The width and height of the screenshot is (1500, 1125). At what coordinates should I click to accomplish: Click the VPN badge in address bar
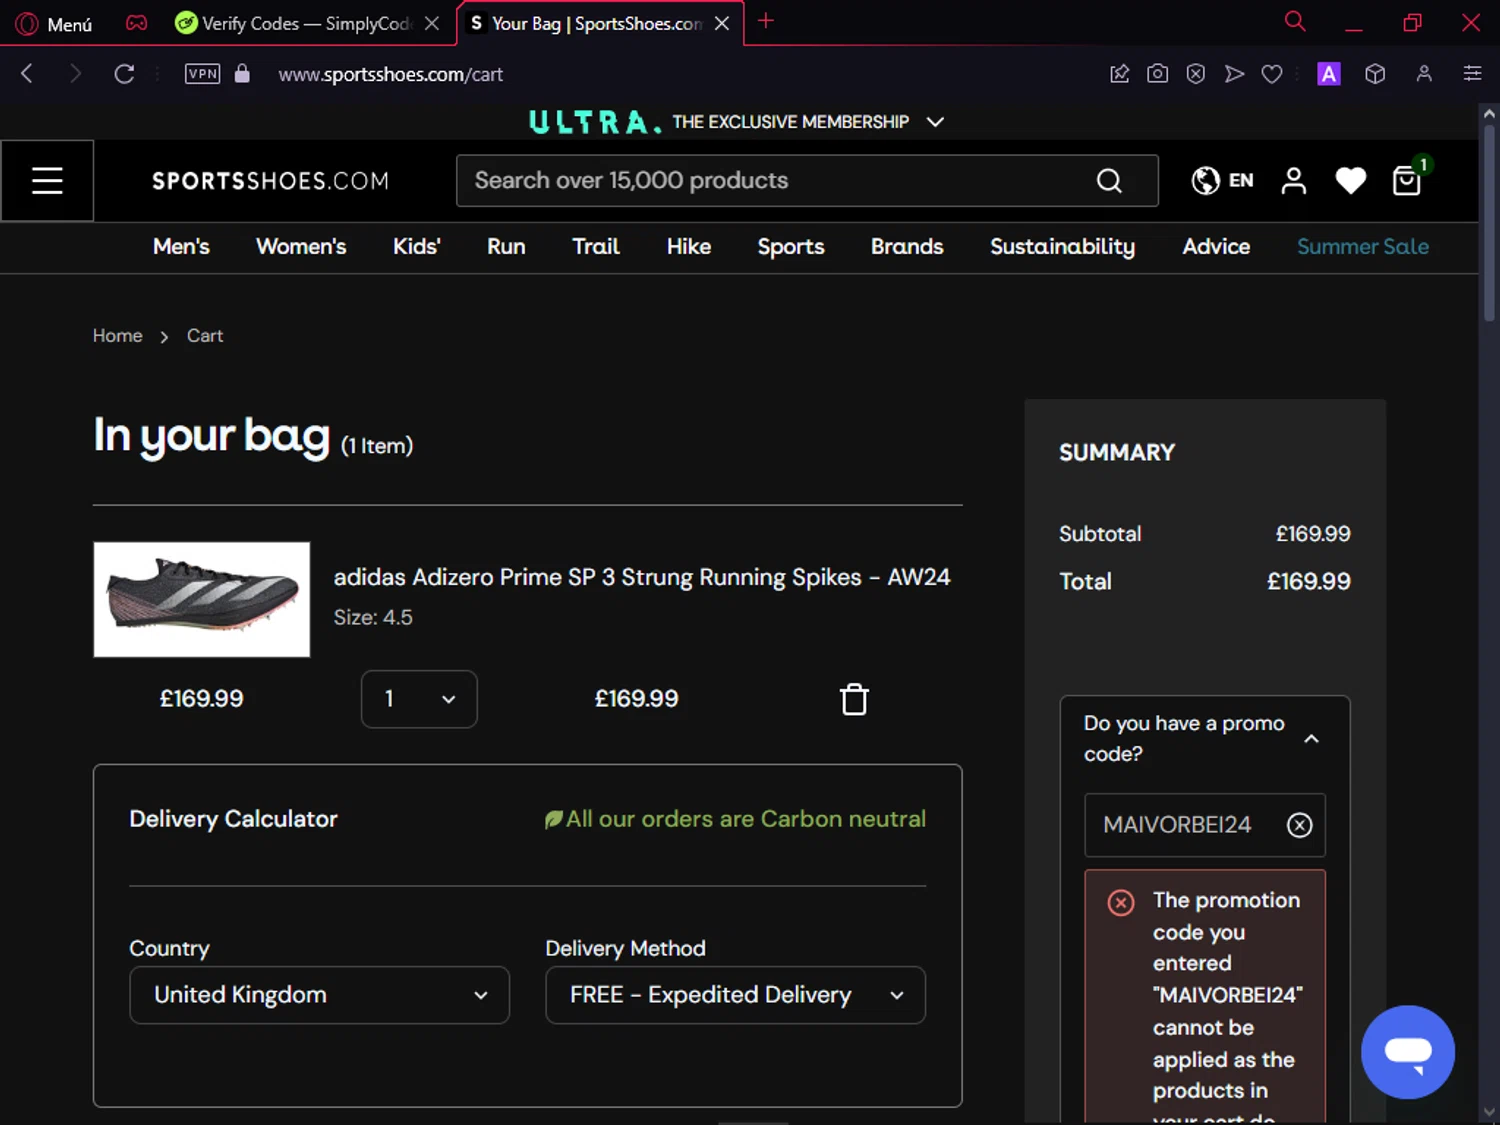[x=203, y=74]
